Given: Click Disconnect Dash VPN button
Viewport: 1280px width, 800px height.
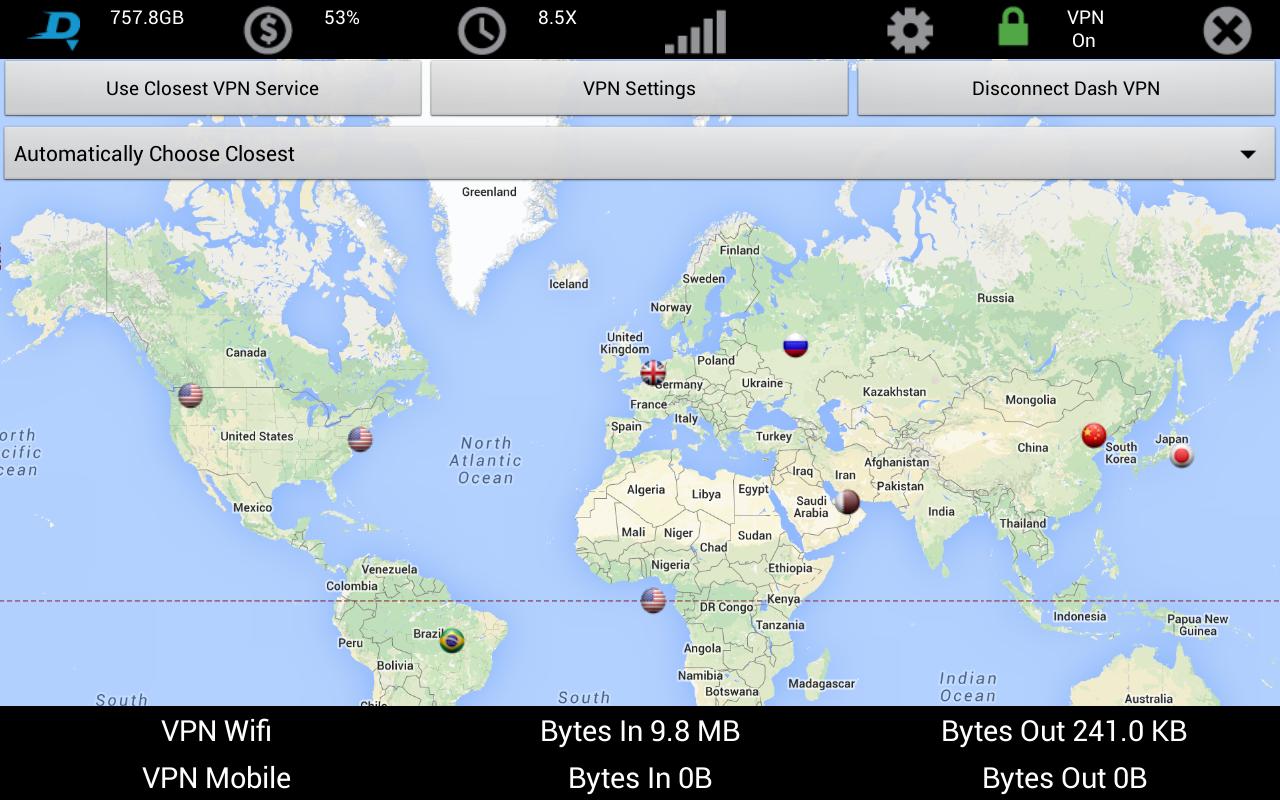Looking at the screenshot, I should (x=1066, y=88).
